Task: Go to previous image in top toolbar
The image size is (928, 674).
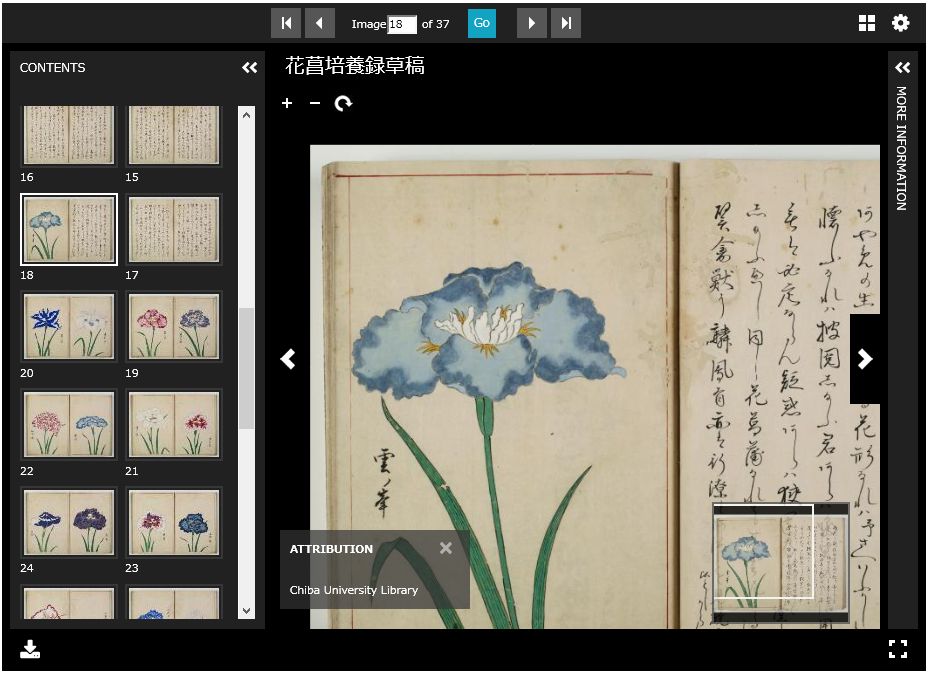Action: [x=320, y=23]
